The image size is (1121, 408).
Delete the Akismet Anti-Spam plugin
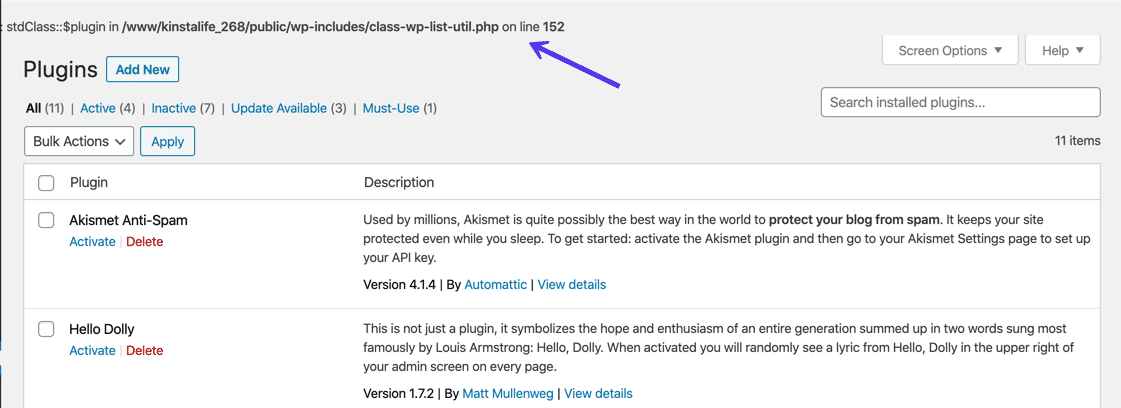[x=145, y=242]
